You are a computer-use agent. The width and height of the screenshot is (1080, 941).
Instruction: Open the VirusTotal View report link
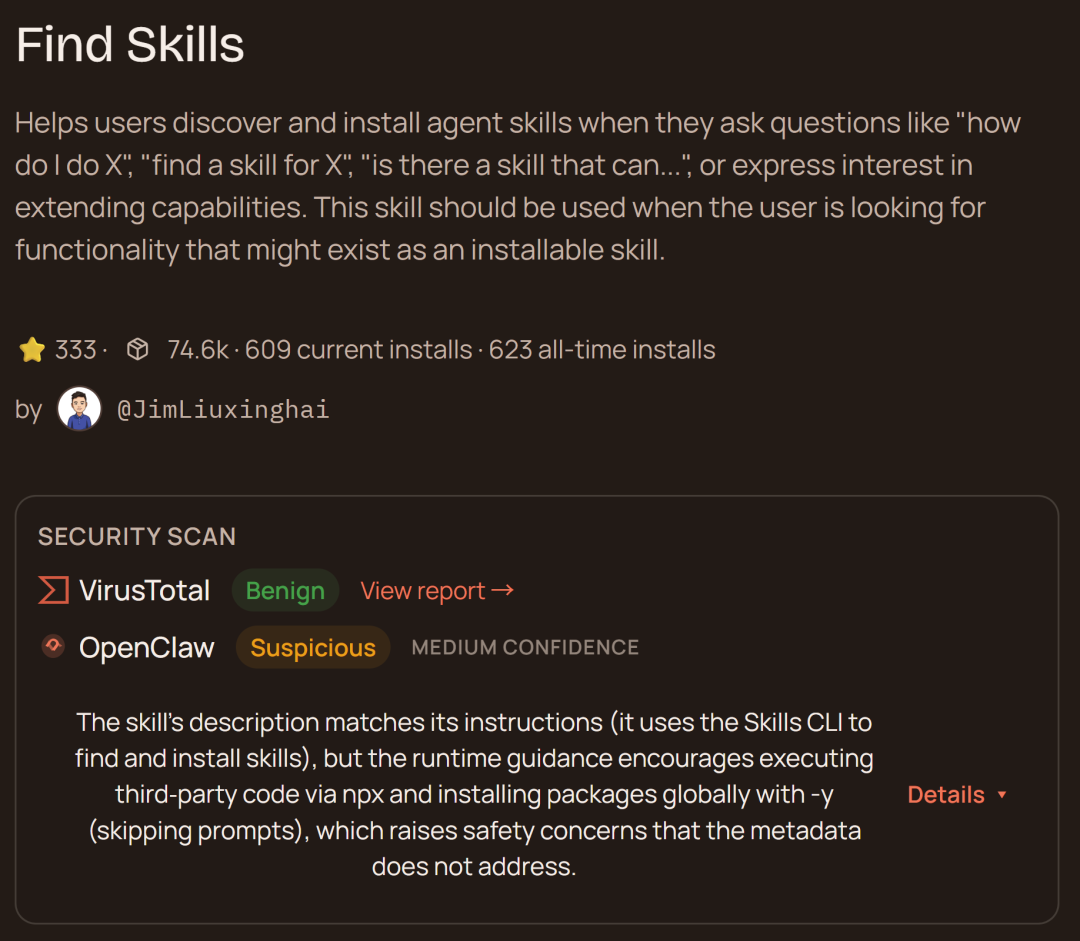pos(437,591)
